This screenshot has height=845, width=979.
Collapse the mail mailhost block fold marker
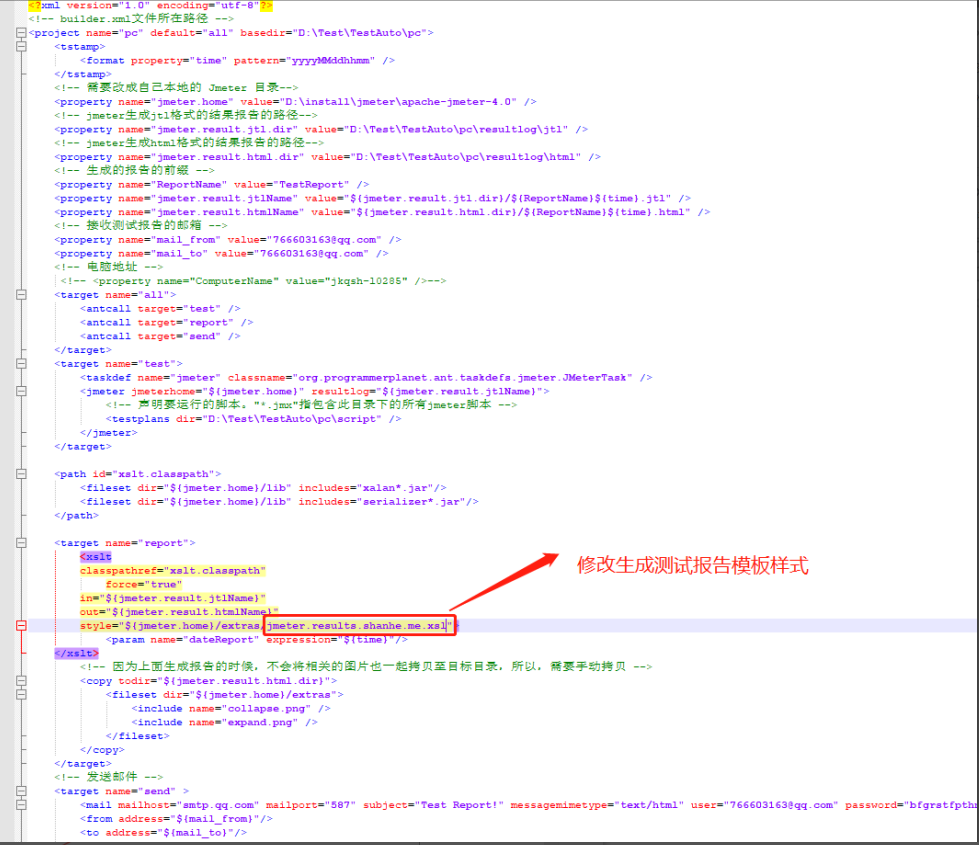(x=21, y=805)
